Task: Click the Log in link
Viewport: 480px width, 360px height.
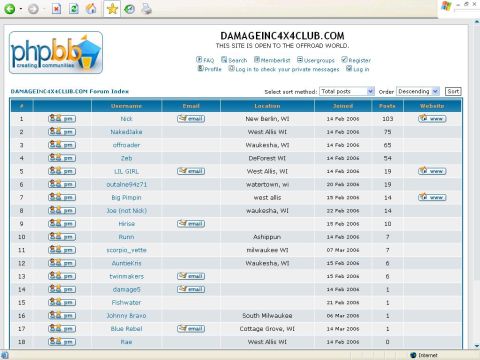Action: click(x=358, y=69)
